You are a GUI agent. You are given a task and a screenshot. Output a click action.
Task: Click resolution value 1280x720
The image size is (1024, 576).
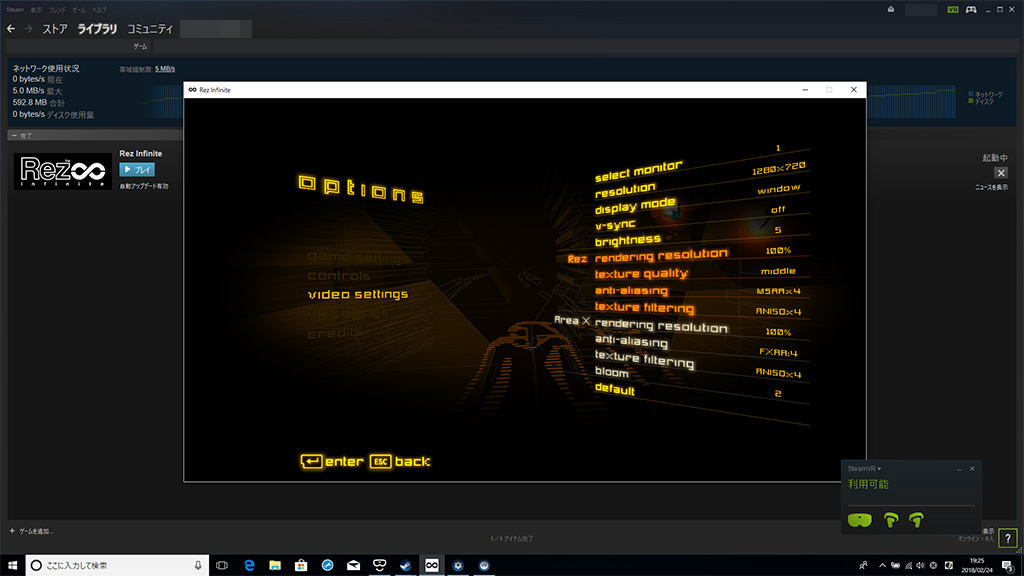click(x=778, y=168)
